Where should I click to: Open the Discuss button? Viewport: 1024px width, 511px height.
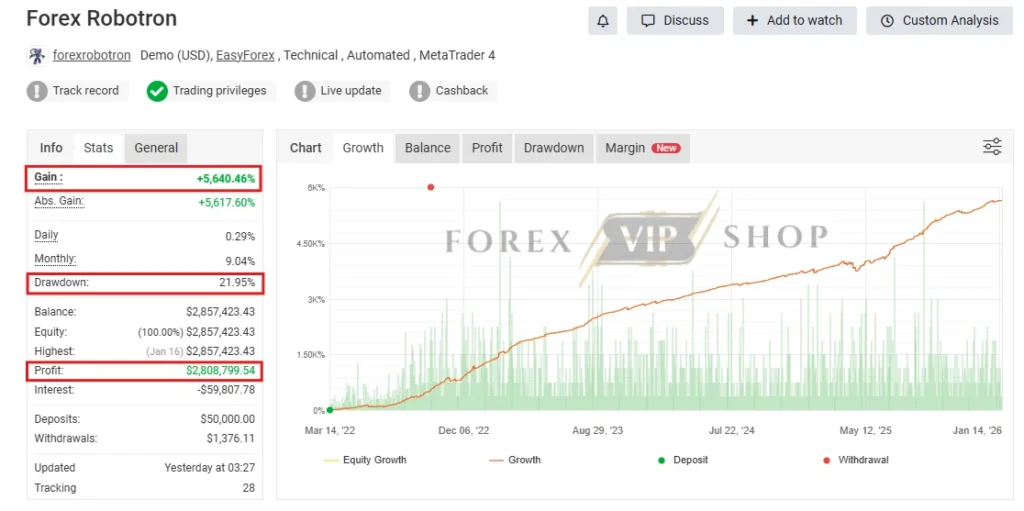coord(675,21)
